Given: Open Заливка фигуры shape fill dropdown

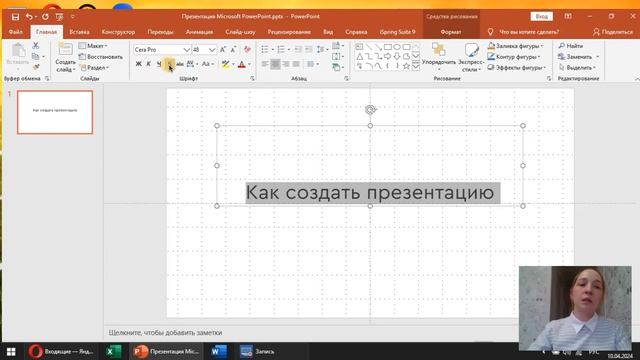Looking at the screenshot, I should click(516, 46).
